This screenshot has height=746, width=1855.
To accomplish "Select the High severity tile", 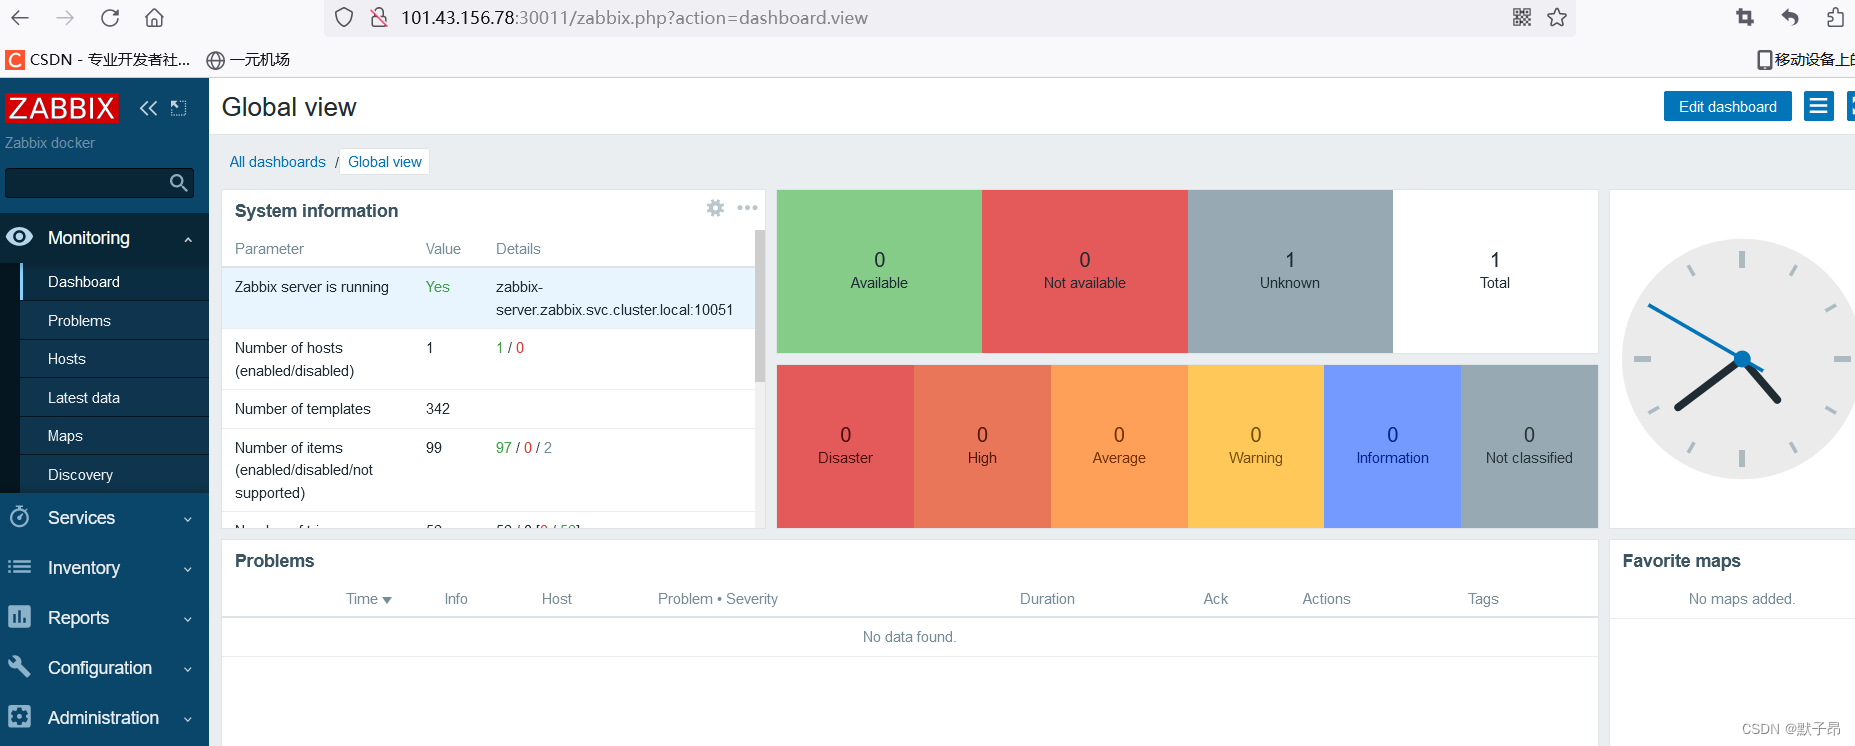I will click(982, 446).
